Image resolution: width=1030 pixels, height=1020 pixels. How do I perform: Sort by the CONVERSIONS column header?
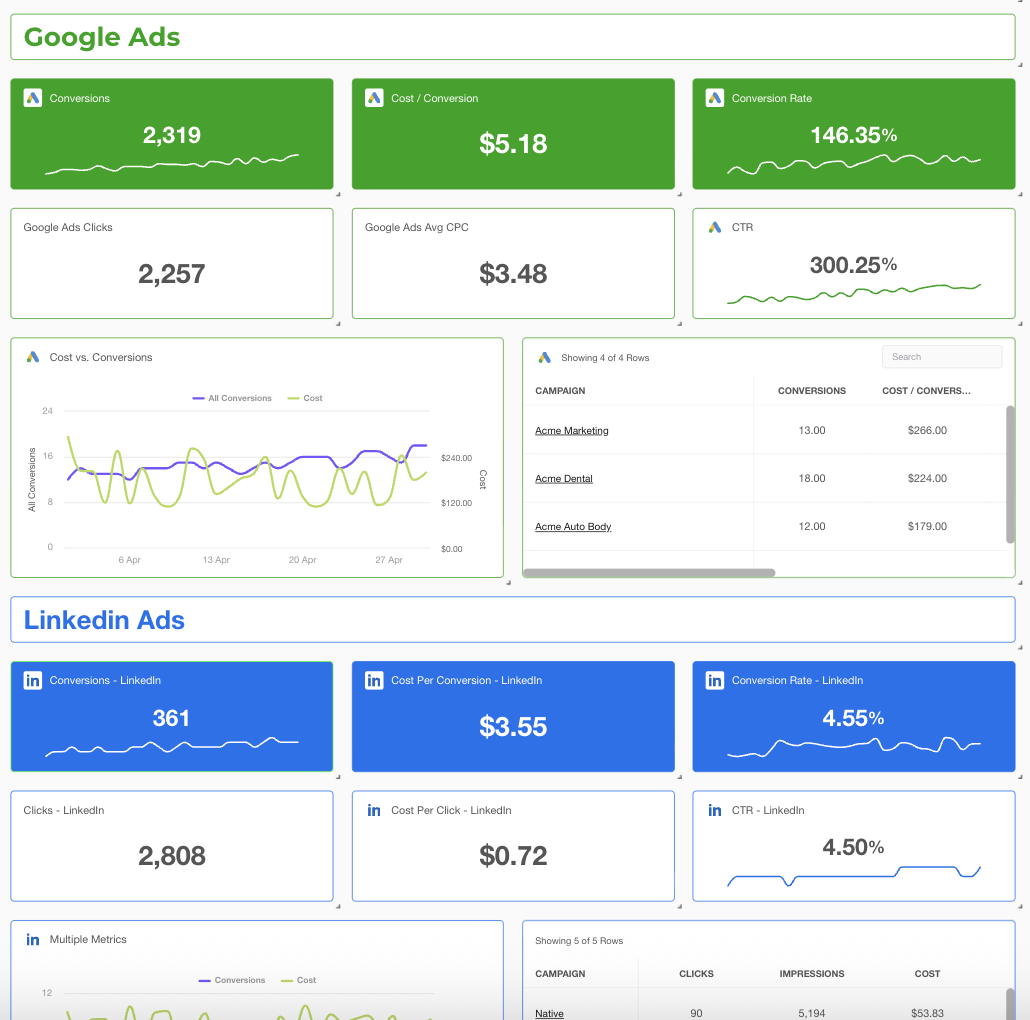(811, 391)
